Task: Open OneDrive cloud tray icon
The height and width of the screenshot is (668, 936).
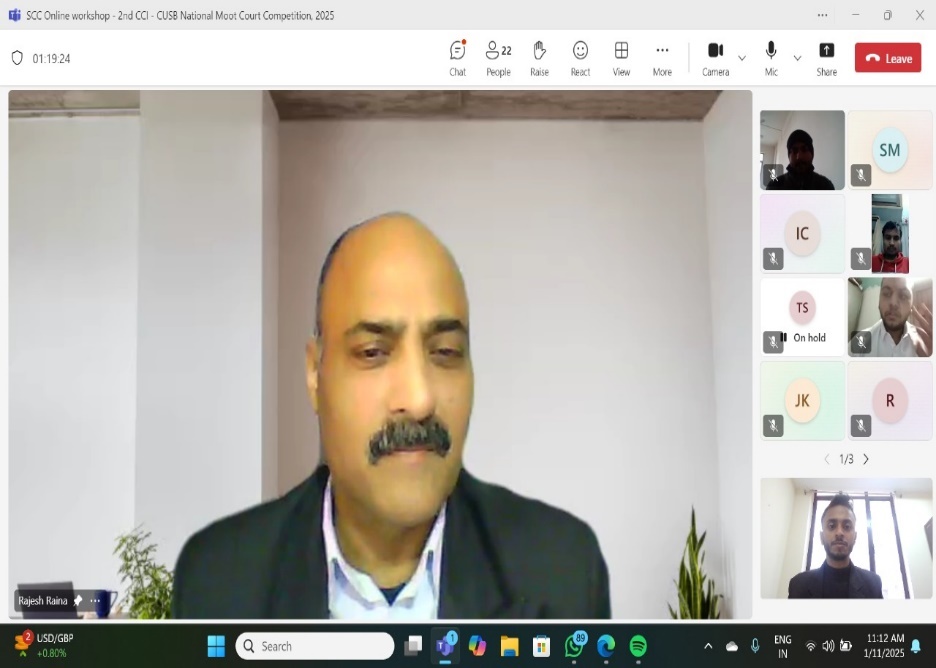Action: [732, 646]
